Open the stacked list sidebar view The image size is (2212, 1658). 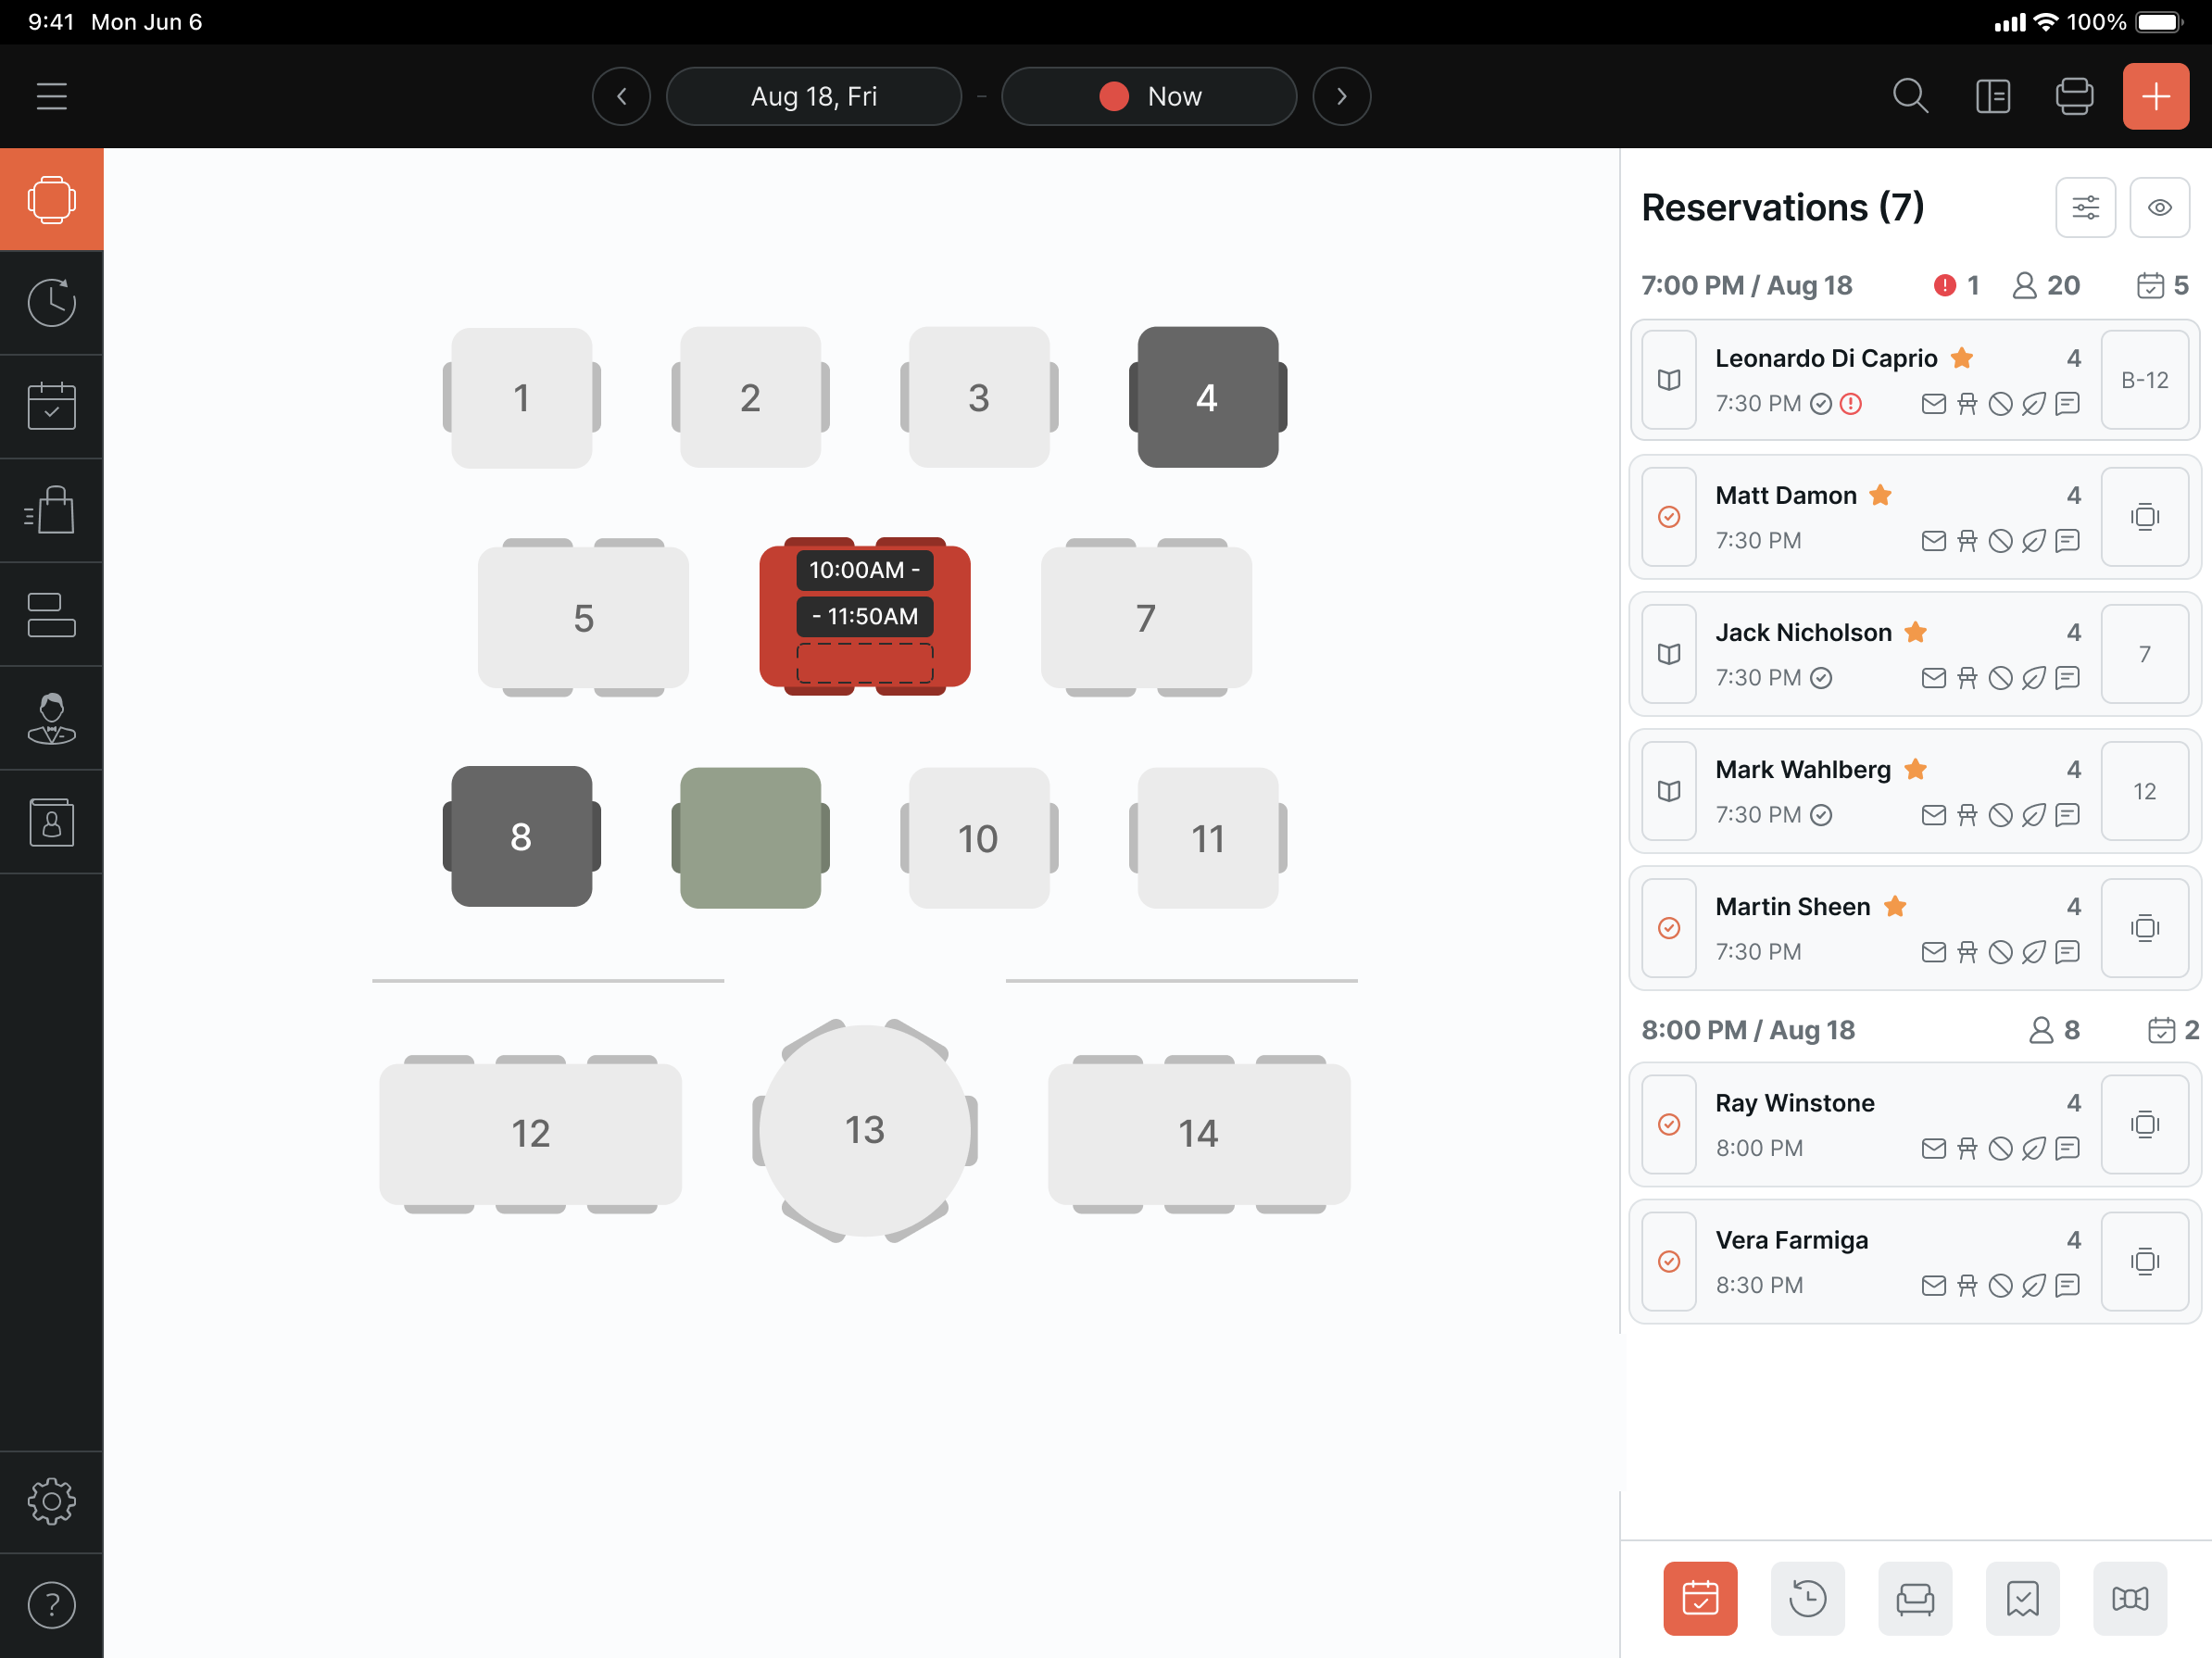(x=52, y=614)
